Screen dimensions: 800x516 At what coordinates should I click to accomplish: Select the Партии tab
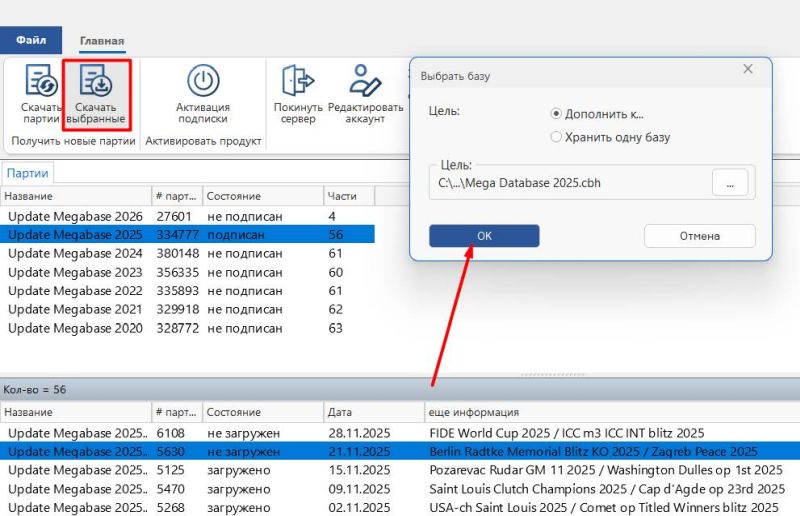click(x=28, y=173)
